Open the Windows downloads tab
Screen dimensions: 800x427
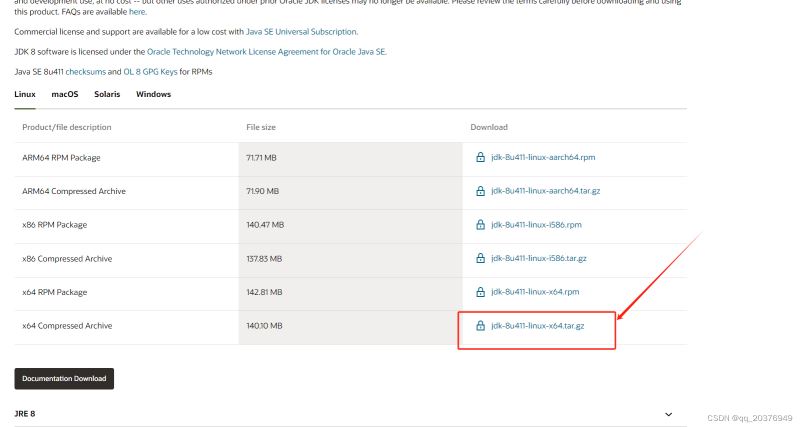pyautogui.click(x=153, y=94)
